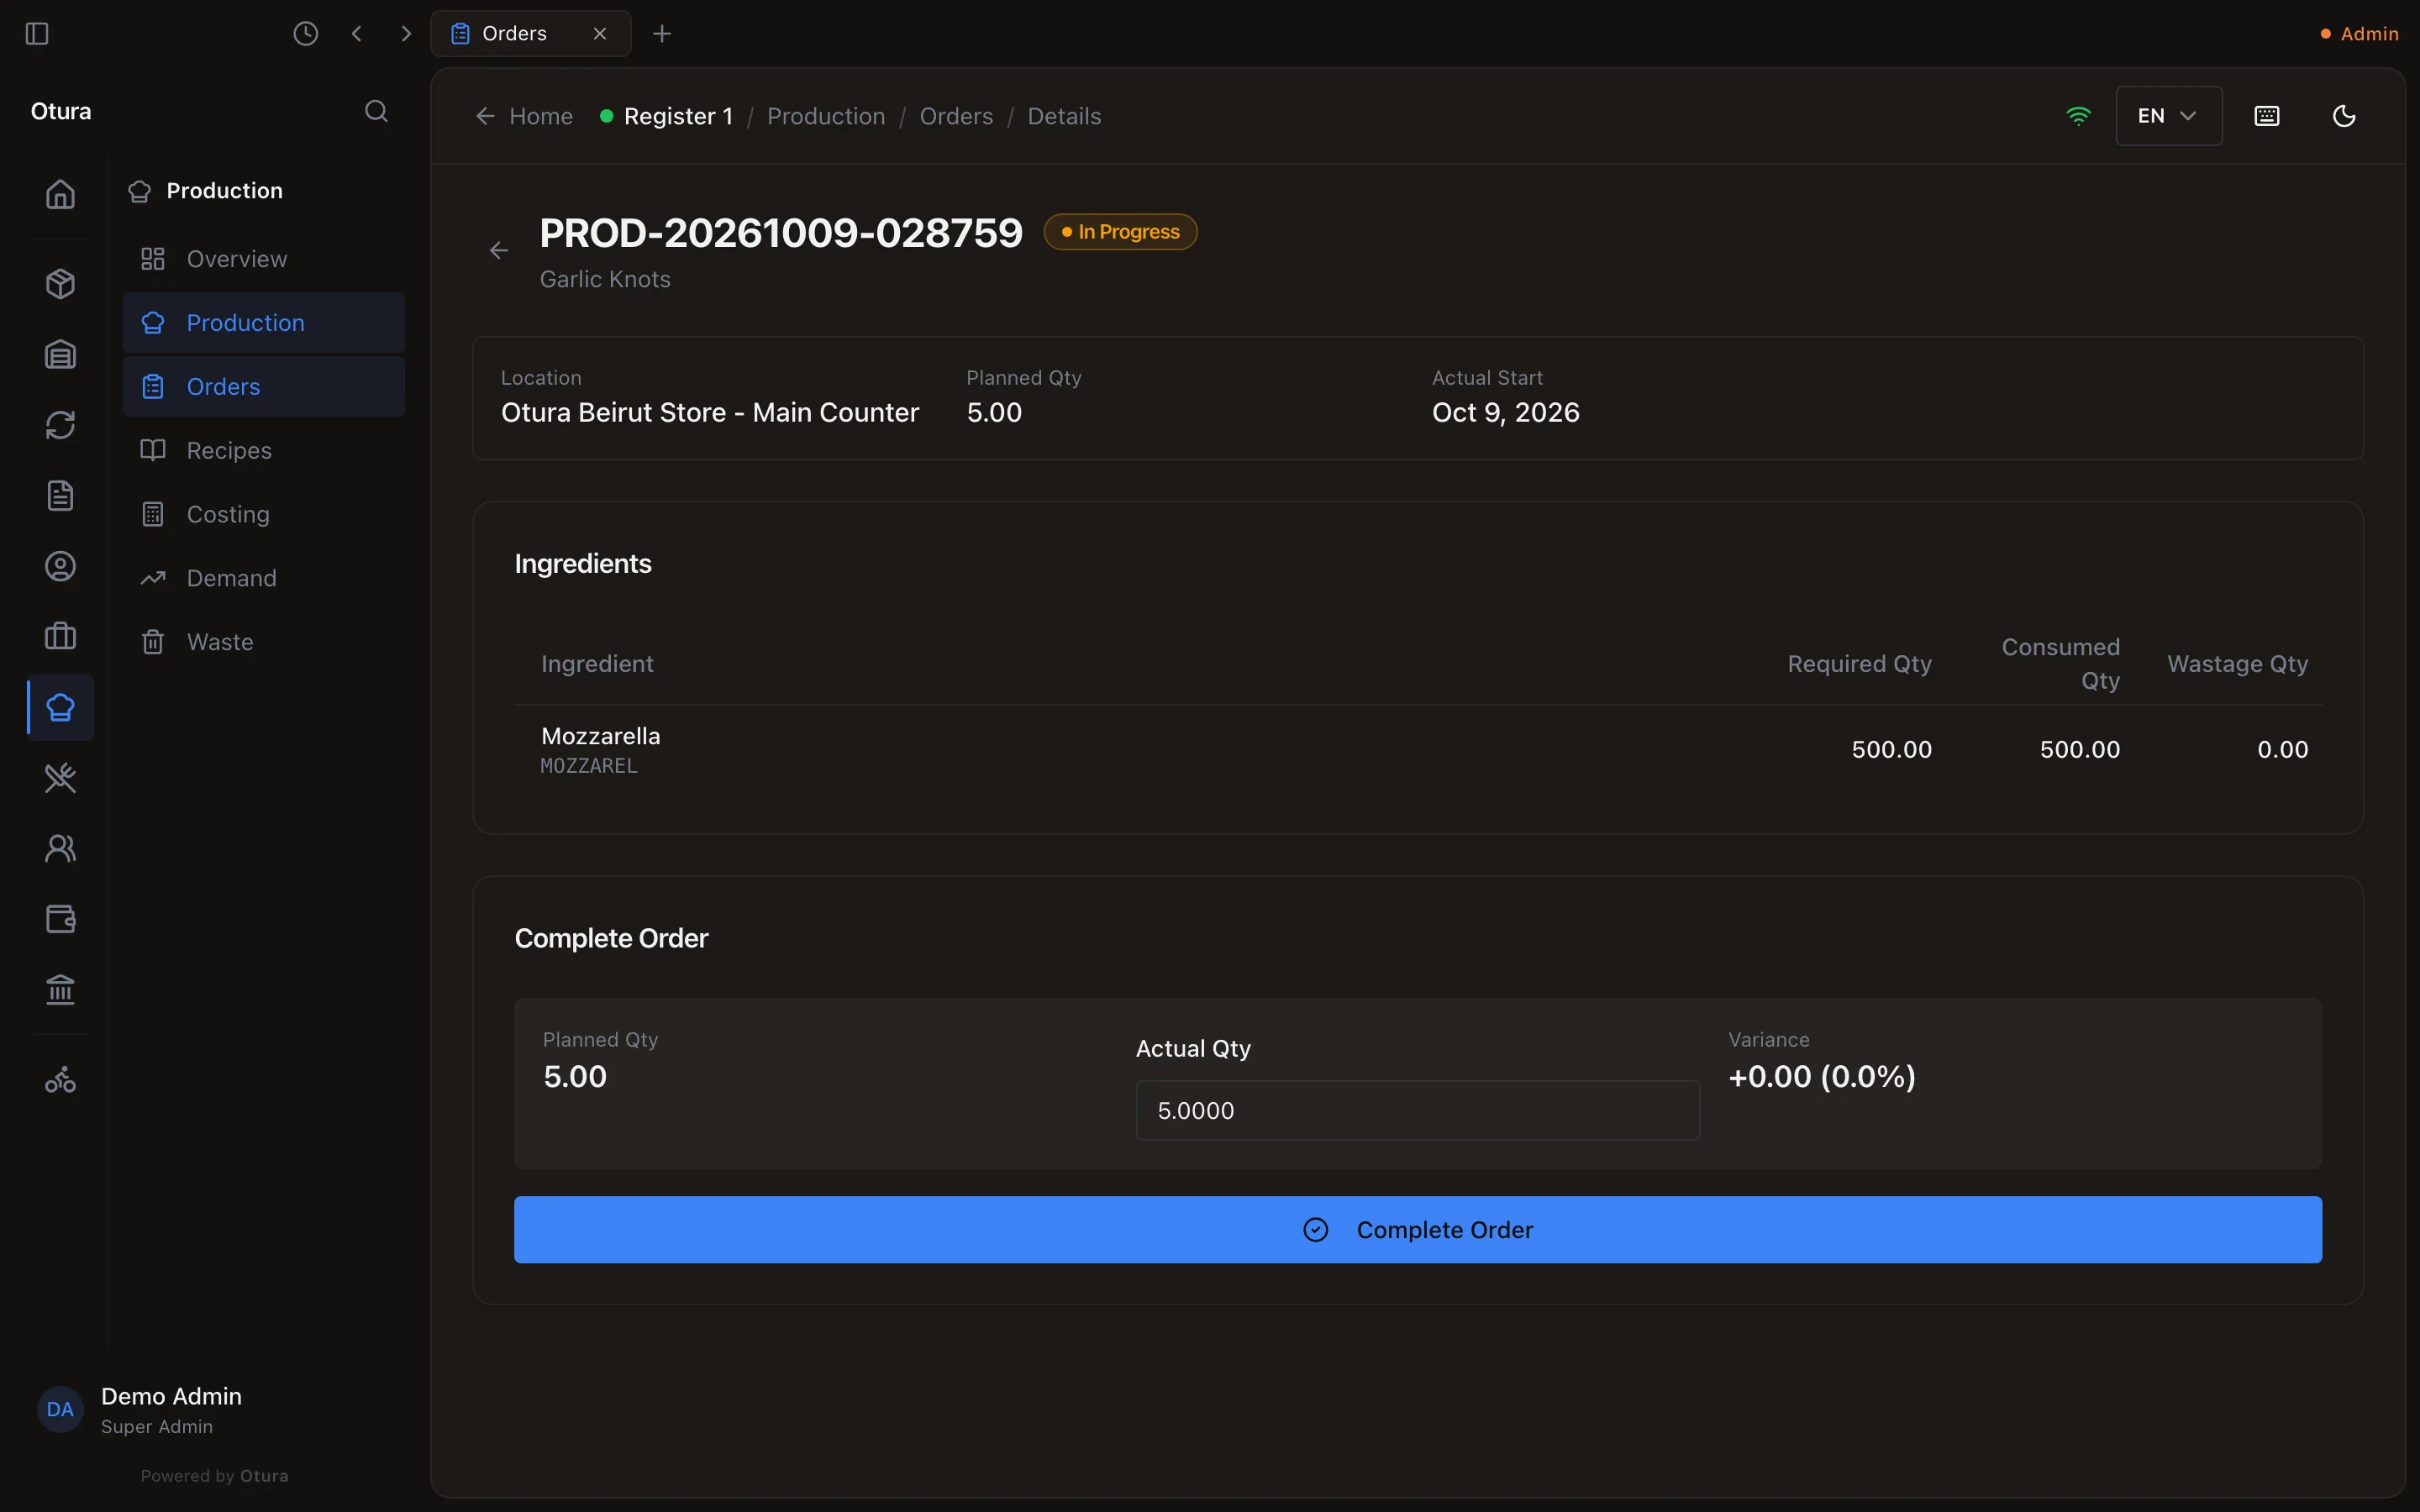Click the back arrow beside the order number

click(x=499, y=250)
